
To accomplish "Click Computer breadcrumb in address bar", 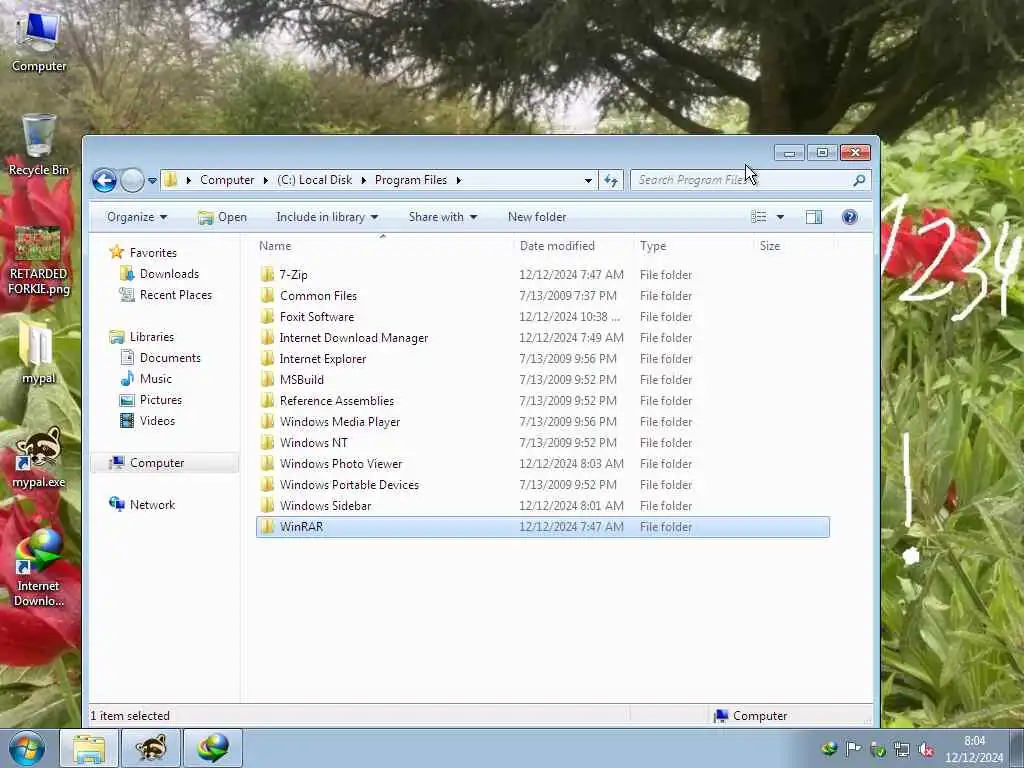I will 227,180.
